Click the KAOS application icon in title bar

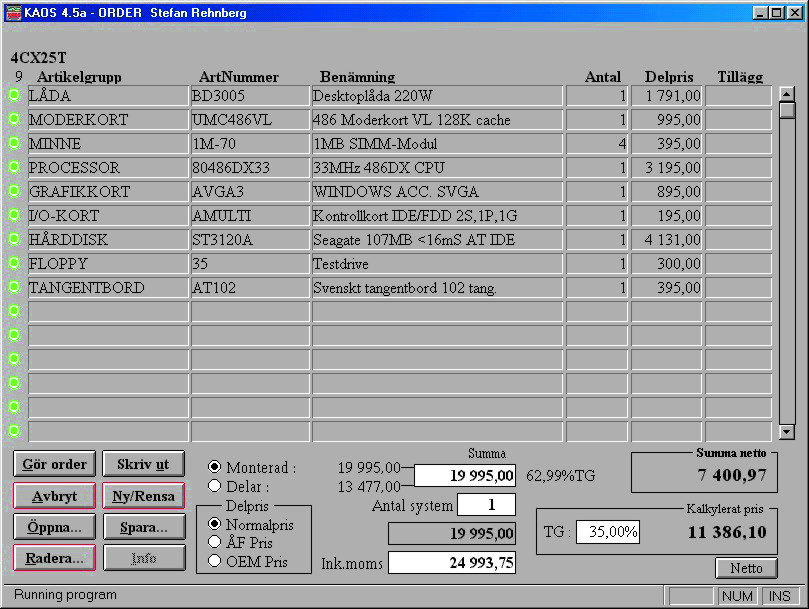(13, 13)
